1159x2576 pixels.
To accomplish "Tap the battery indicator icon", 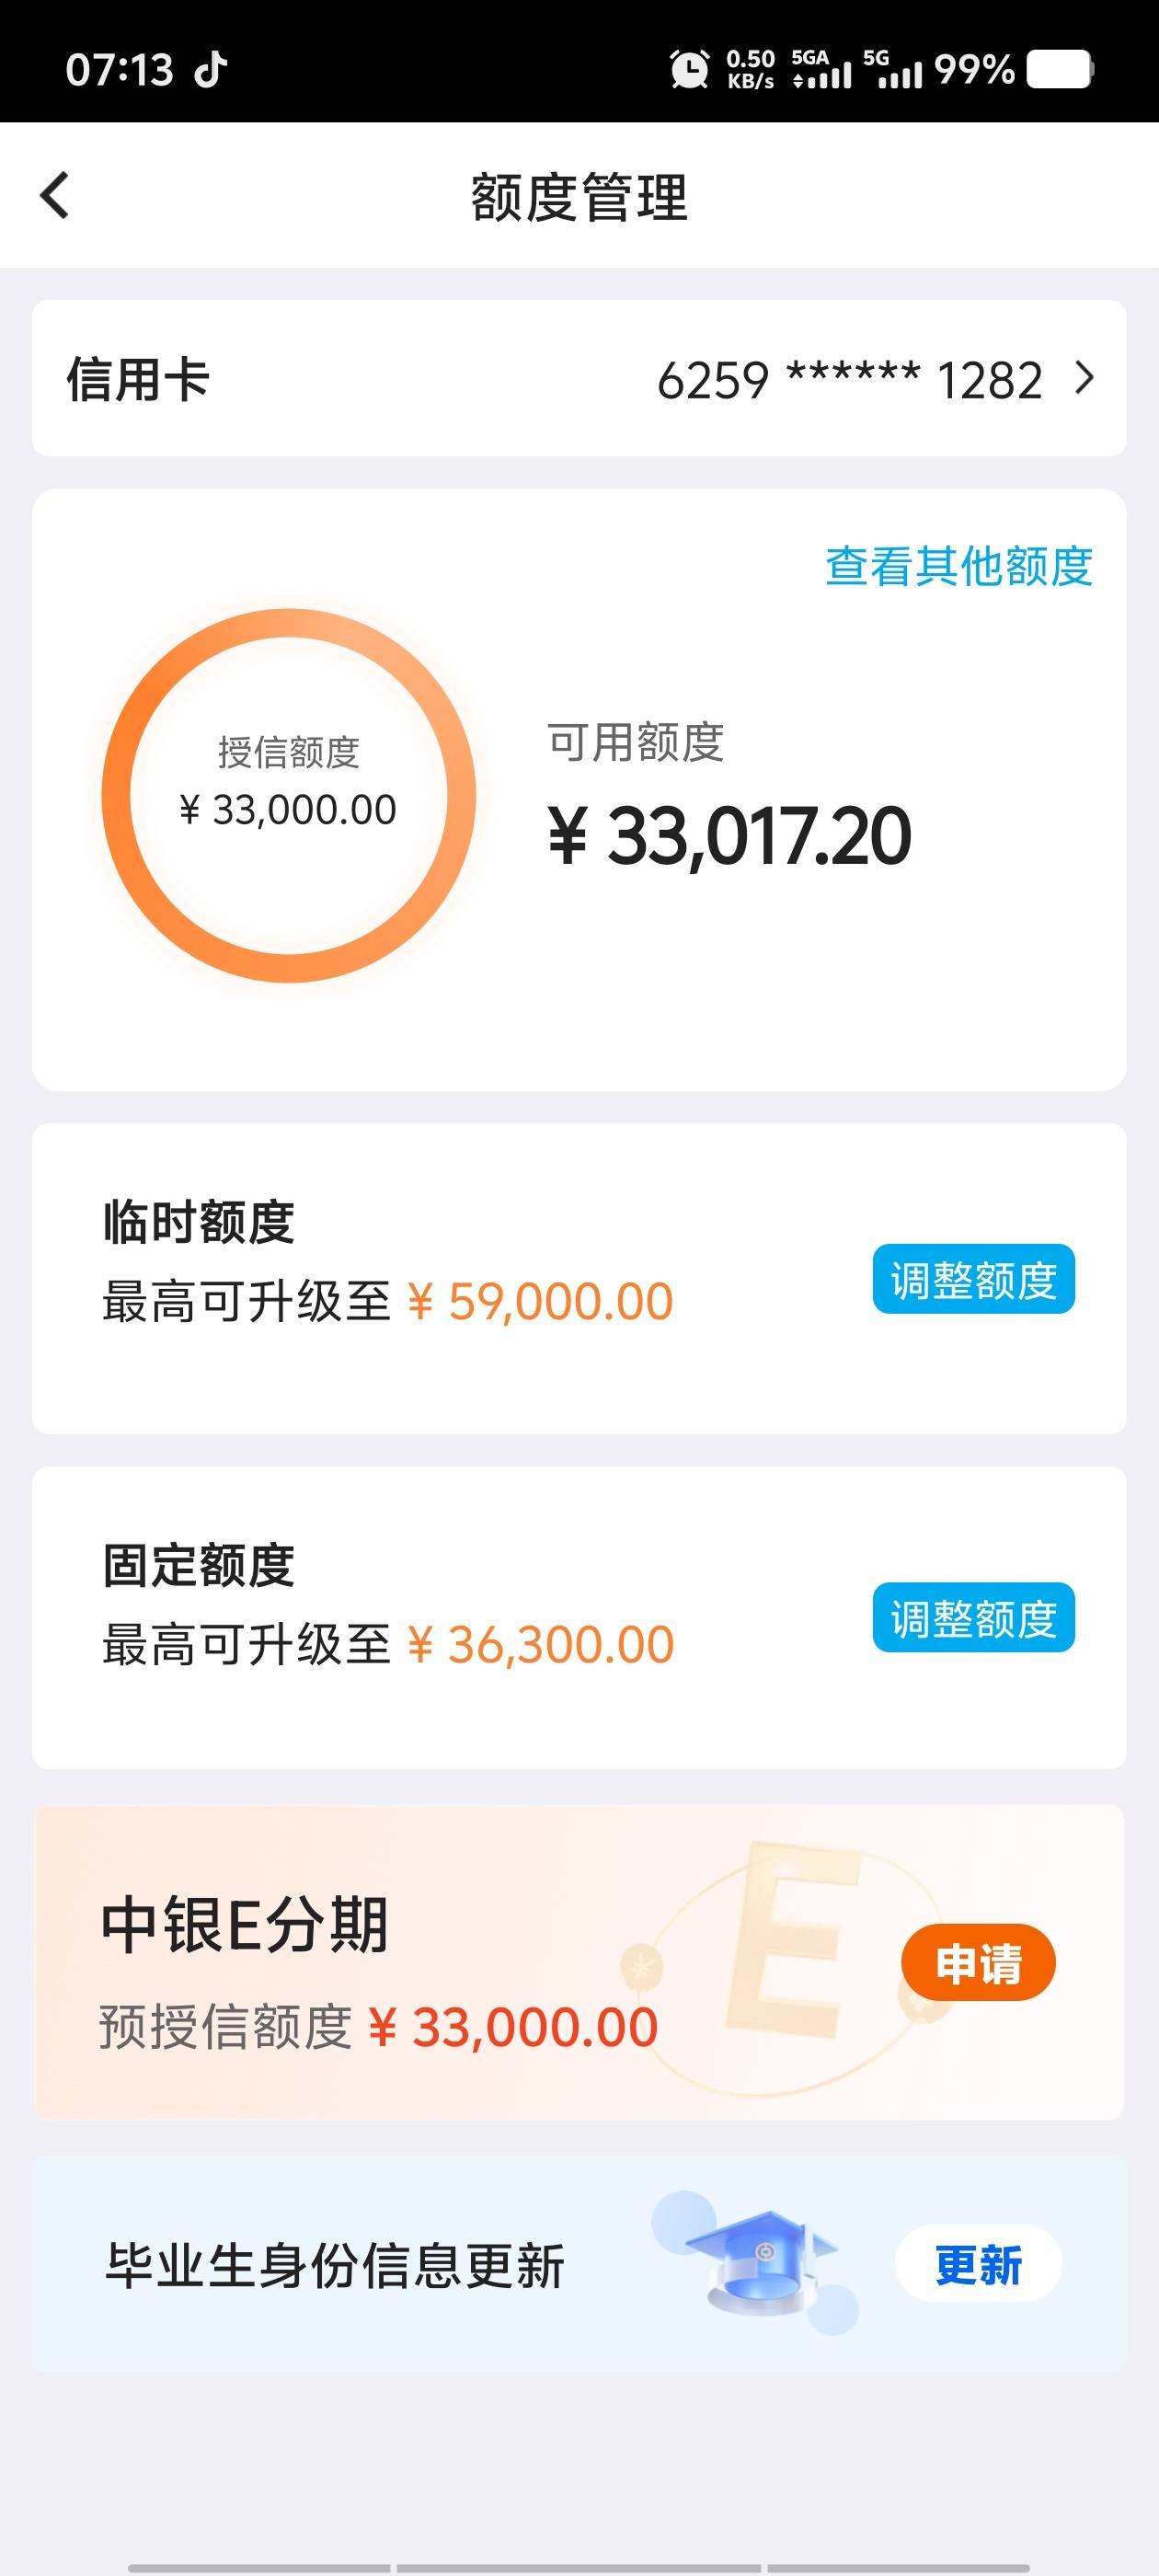I will [x=1060, y=69].
